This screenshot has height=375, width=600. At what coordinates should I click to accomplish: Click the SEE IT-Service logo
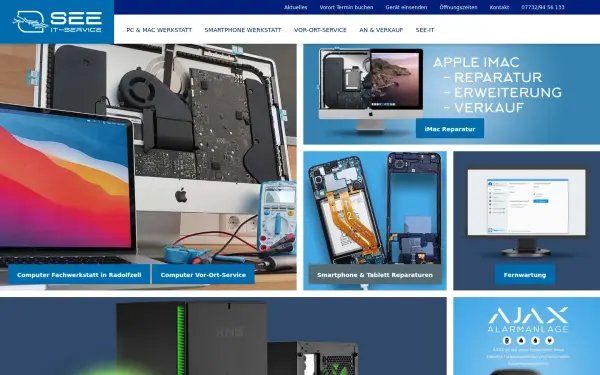(57, 22)
